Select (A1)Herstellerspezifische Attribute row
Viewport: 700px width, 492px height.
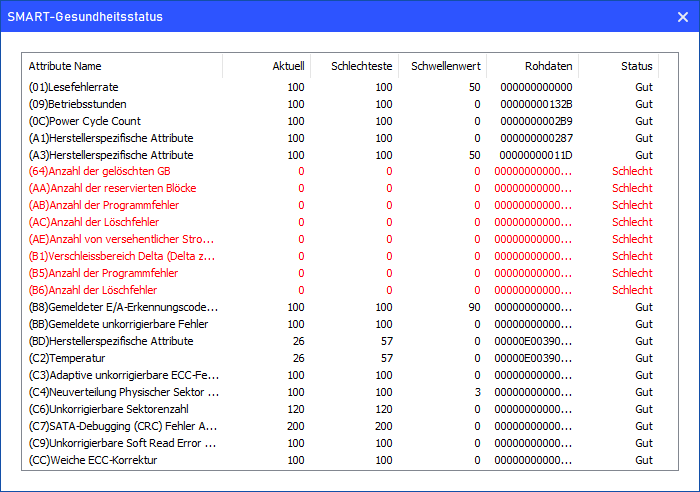(341, 138)
